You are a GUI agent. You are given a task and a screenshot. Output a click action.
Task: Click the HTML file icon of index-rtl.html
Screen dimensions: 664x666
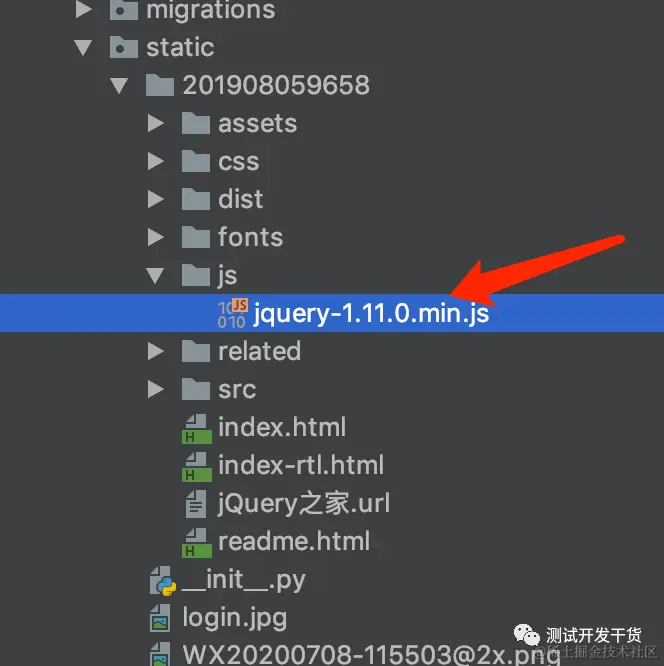tap(197, 467)
